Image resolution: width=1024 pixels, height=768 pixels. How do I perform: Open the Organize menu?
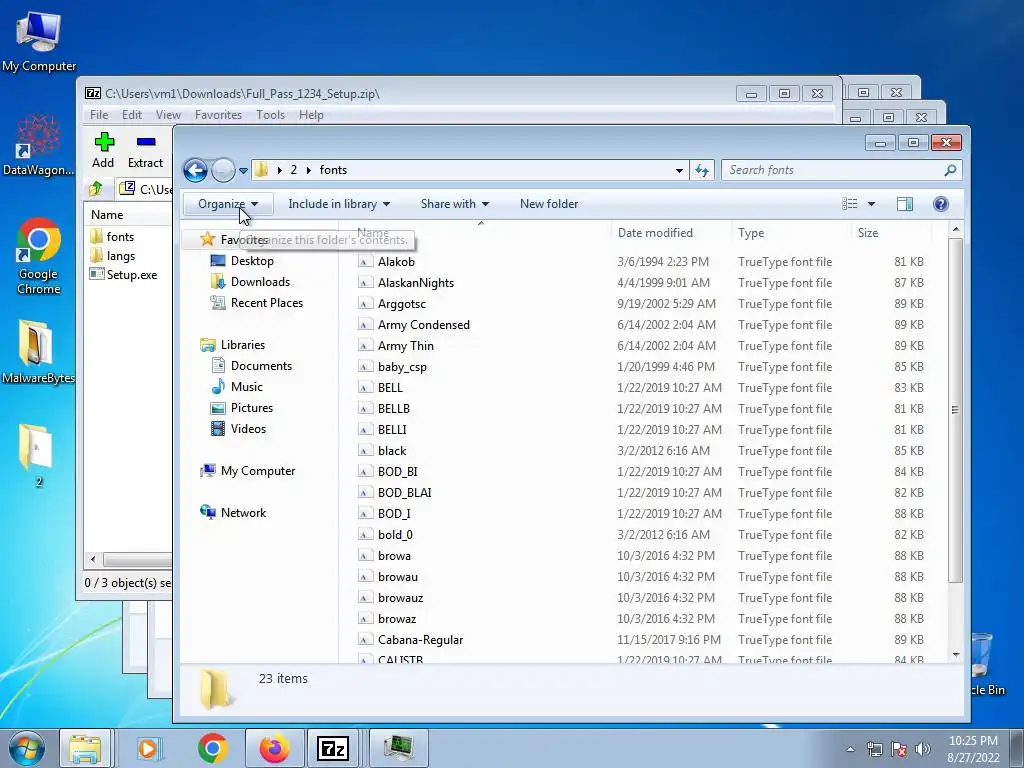(228, 204)
